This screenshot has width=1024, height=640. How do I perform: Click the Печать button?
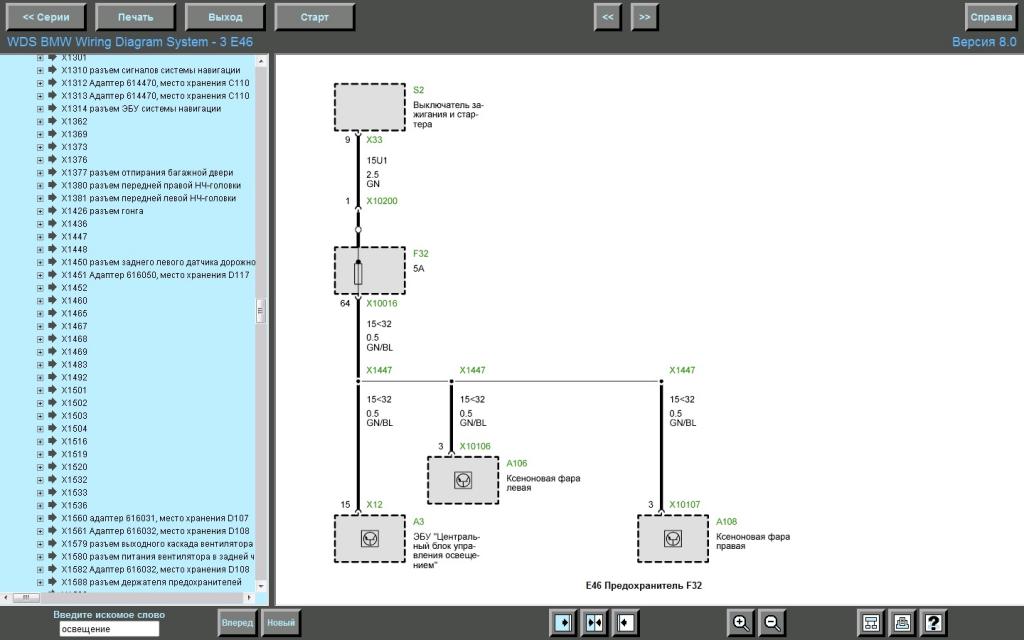(x=136, y=17)
